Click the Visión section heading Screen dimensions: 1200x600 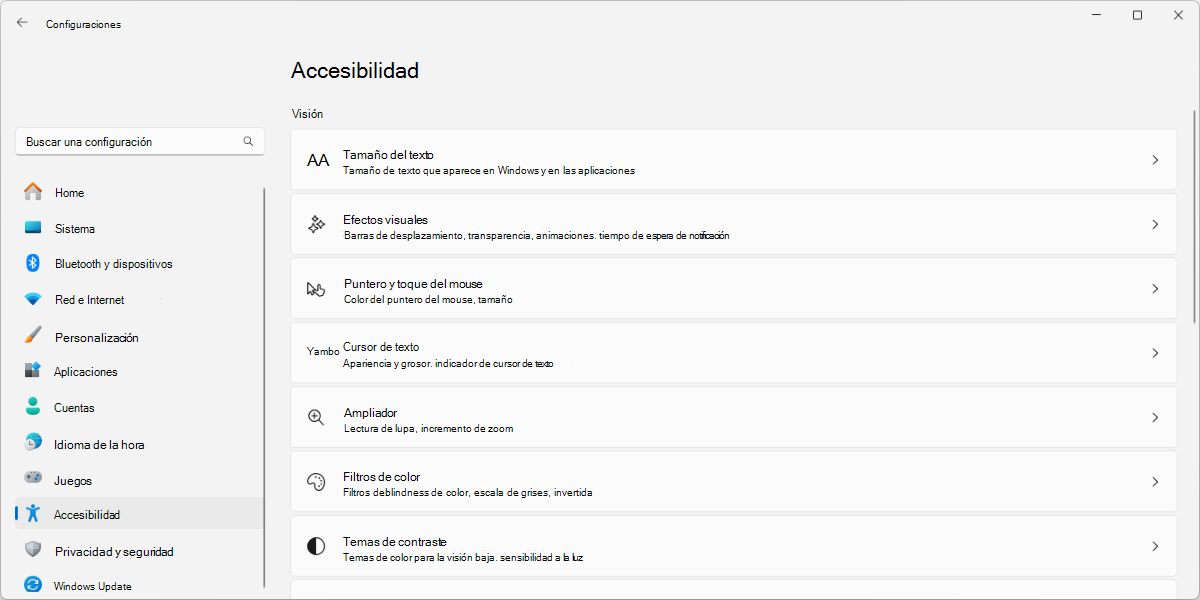point(307,114)
